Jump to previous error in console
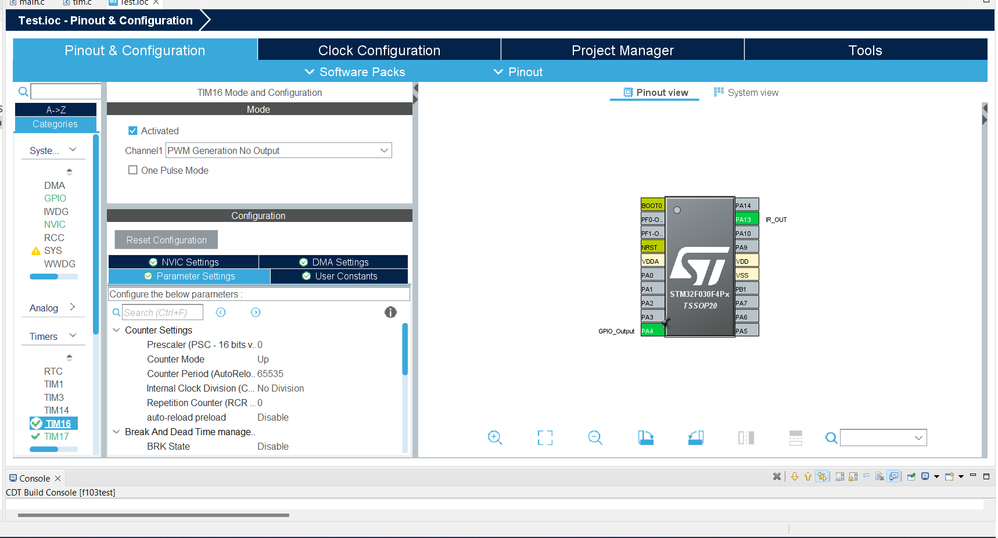Image resolution: width=998 pixels, height=538 pixels. (808, 476)
